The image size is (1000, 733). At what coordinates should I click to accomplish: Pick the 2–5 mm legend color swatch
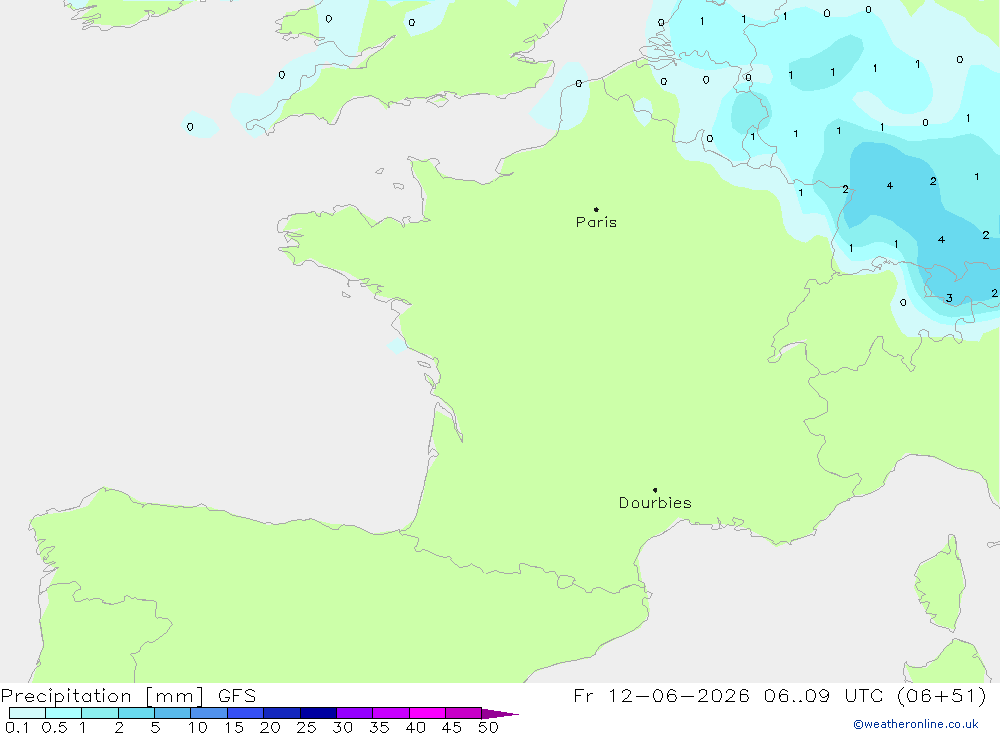tap(136, 713)
